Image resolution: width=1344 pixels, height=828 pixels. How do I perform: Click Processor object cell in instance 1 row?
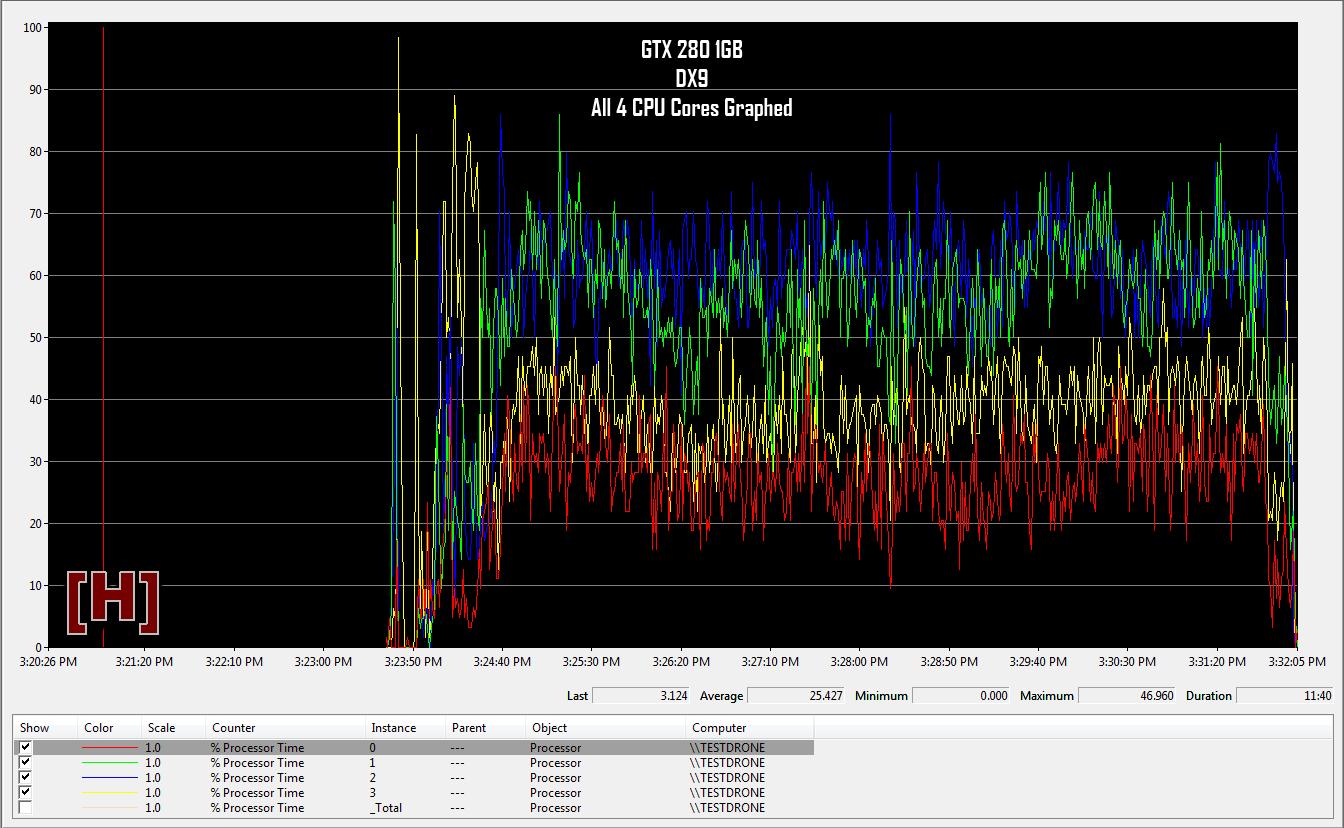click(x=556, y=762)
